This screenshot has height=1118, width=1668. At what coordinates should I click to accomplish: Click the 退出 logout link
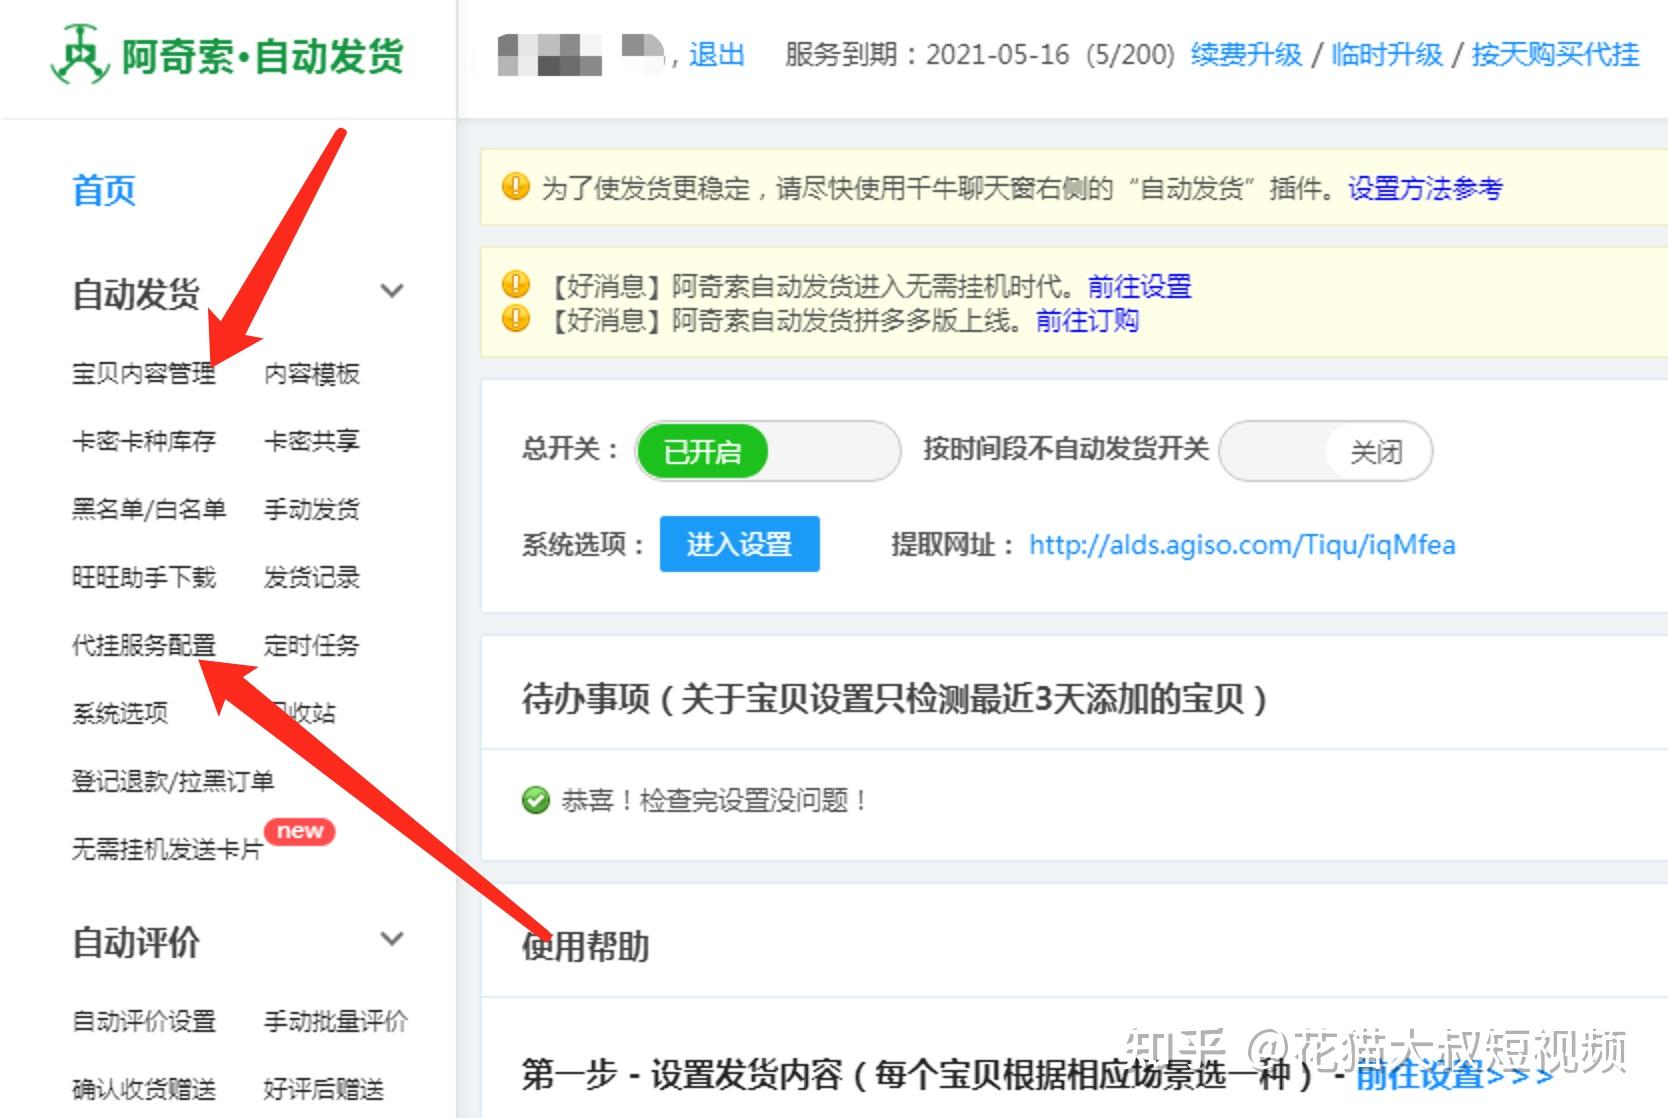pyautogui.click(x=716, y=54)
